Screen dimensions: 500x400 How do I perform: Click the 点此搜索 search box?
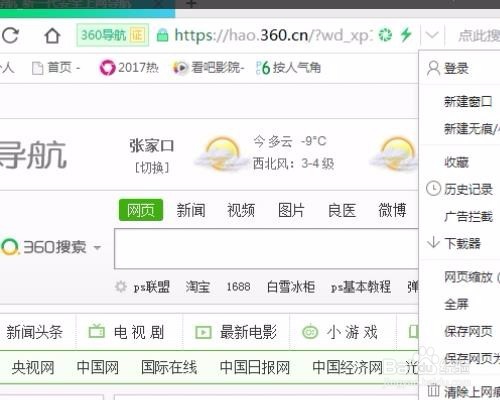479,35
